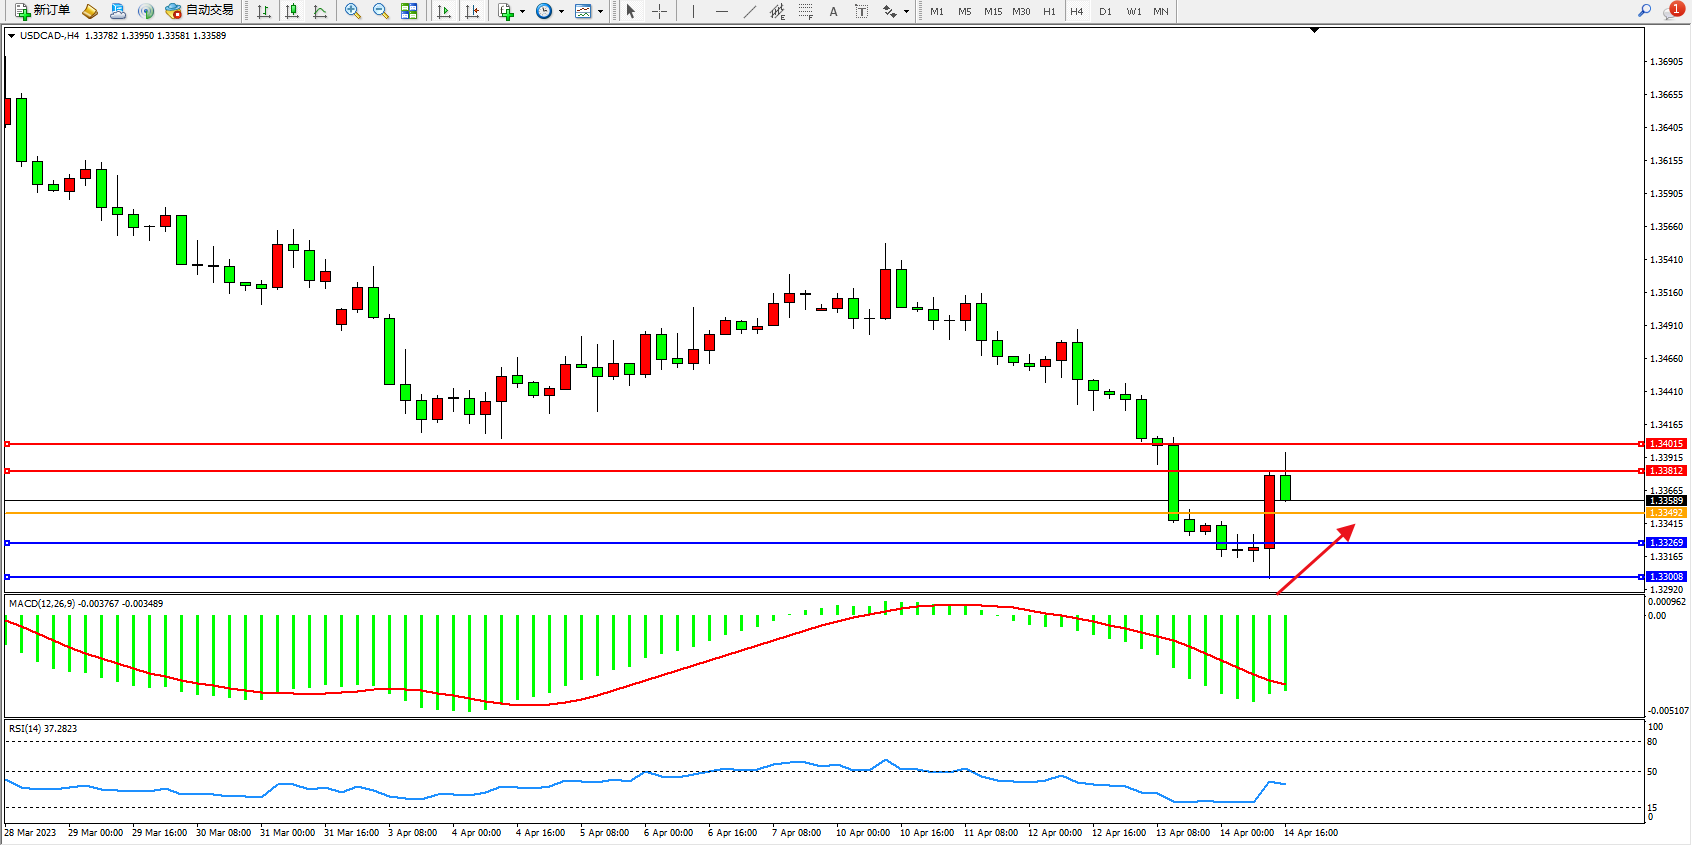The height and width of the screenshot is (846, 1692).
Task: Zoom out of the chart
Action: pos(381,11)
